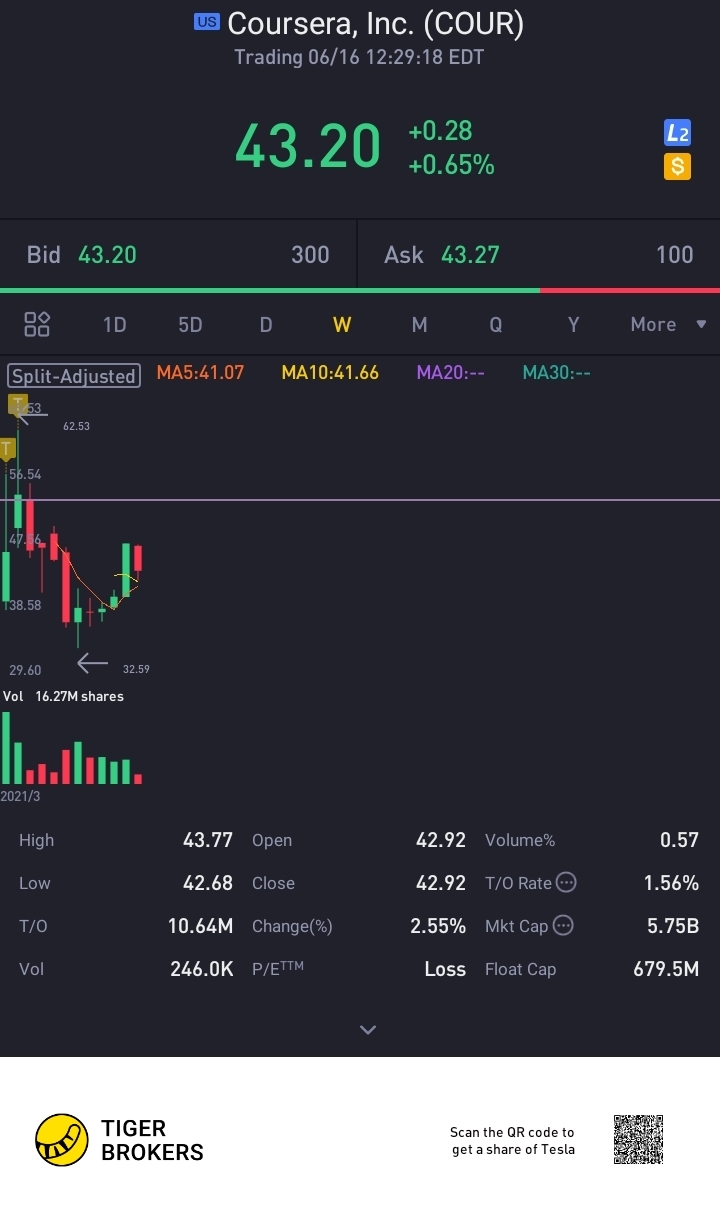The width and height of the screenshot is (720, 1223).
Task: Tap the Ask size 100
Action: coord(675,255)
